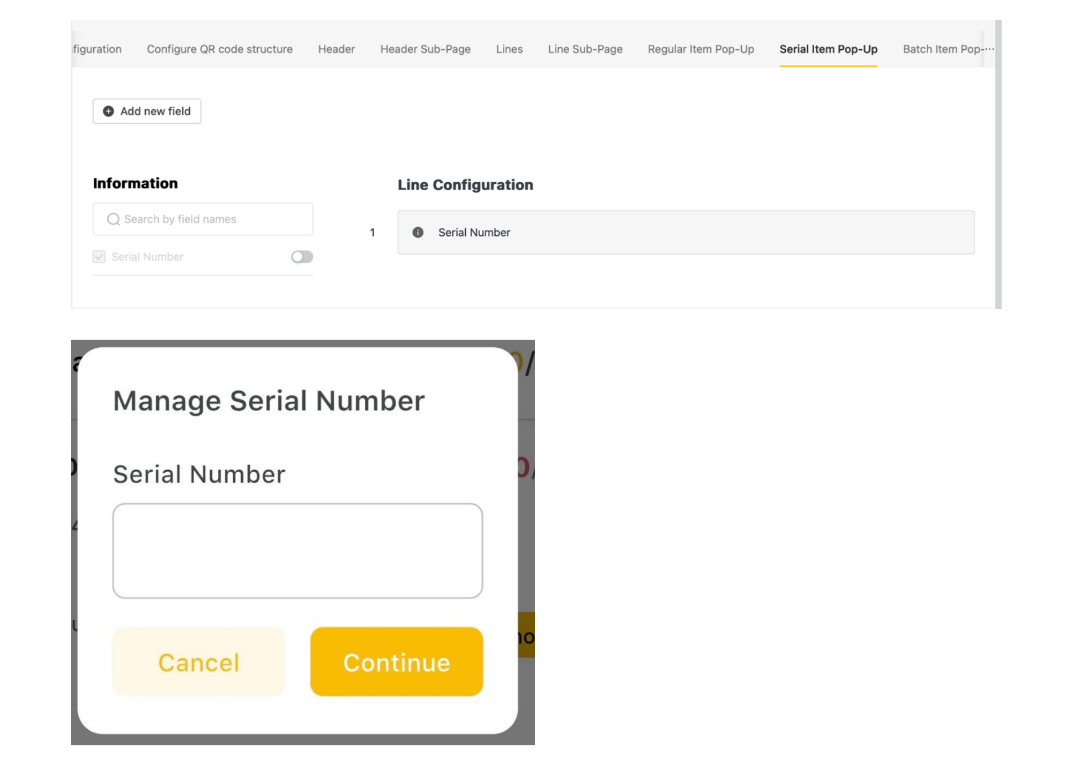
Task: Click the Add new field button
Action: [x=147, y=111]
